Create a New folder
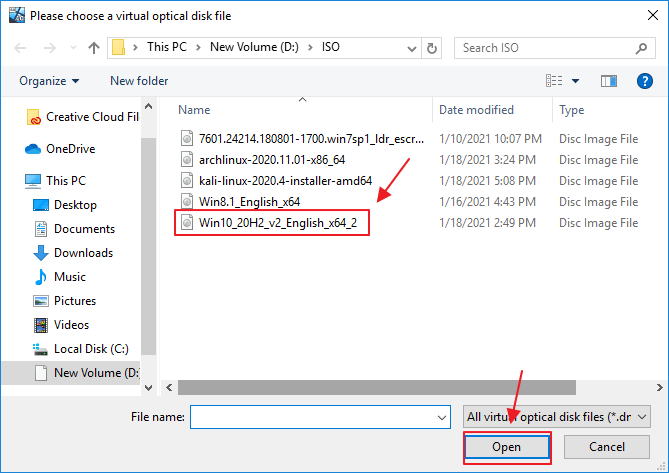 pyautogui.click(x=139, y=81)
